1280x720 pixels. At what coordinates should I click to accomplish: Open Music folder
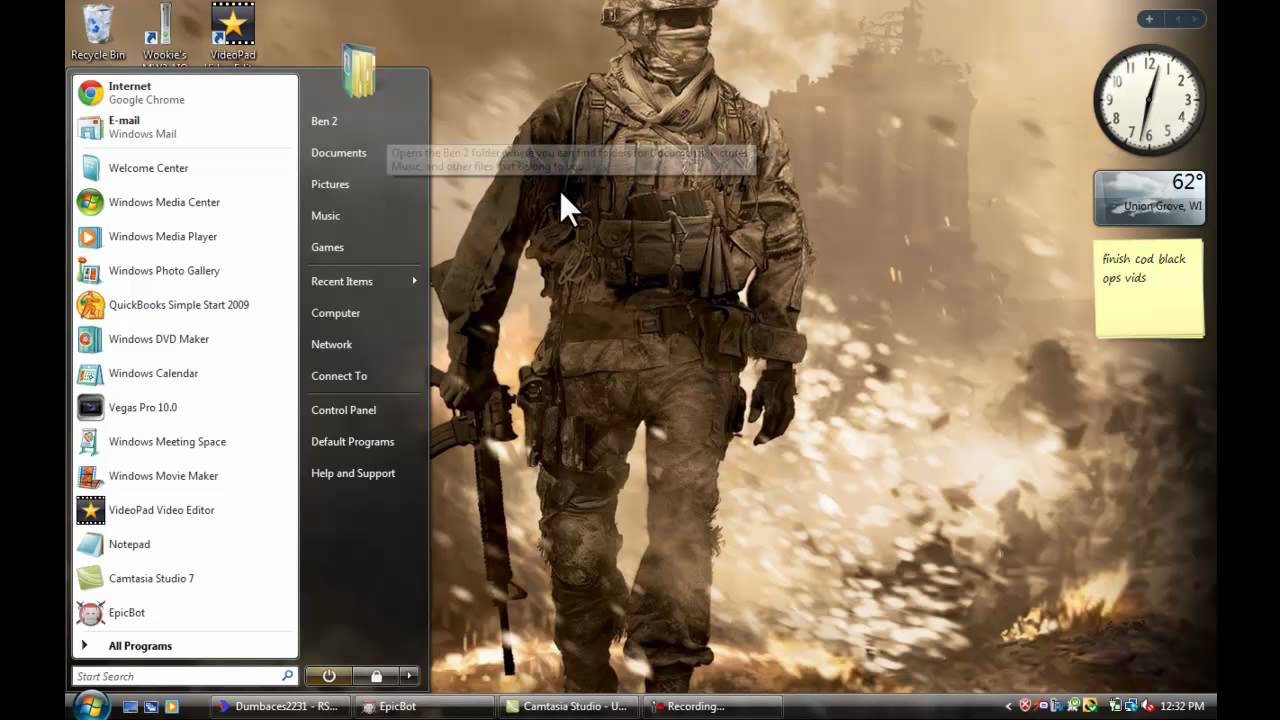pyautogui.click(x=364, y=216)
